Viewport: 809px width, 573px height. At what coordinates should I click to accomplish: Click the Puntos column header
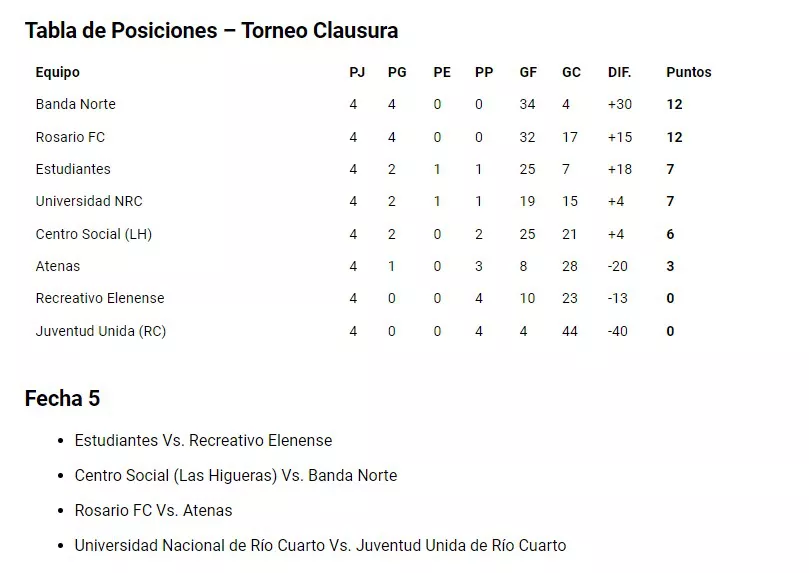tap(689, 72)
